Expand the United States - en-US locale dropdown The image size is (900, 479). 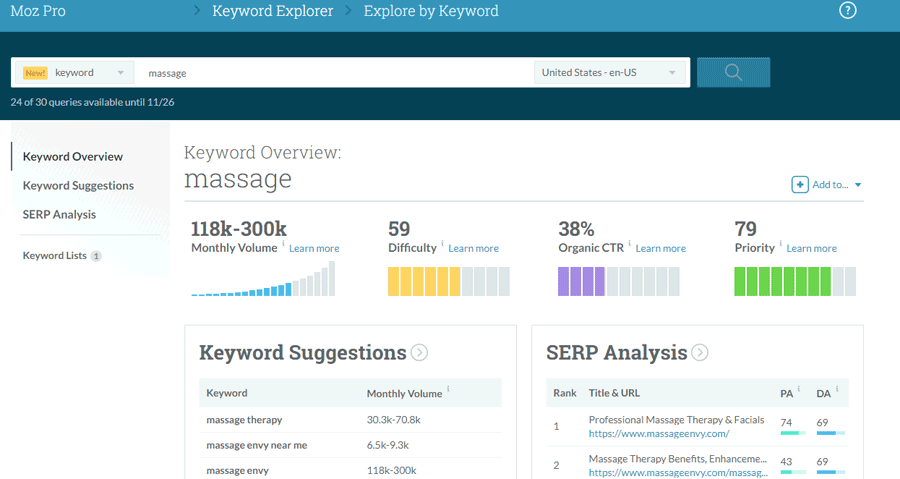[x=611, y=72]
